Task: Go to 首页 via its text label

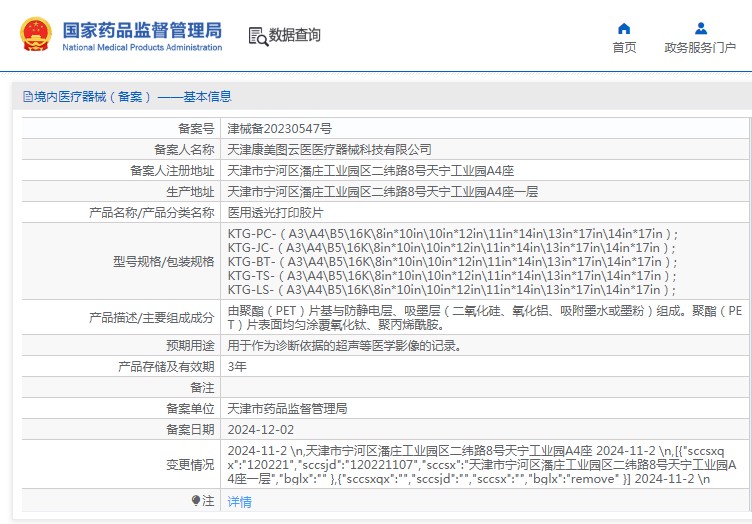Action: point(624,48)
